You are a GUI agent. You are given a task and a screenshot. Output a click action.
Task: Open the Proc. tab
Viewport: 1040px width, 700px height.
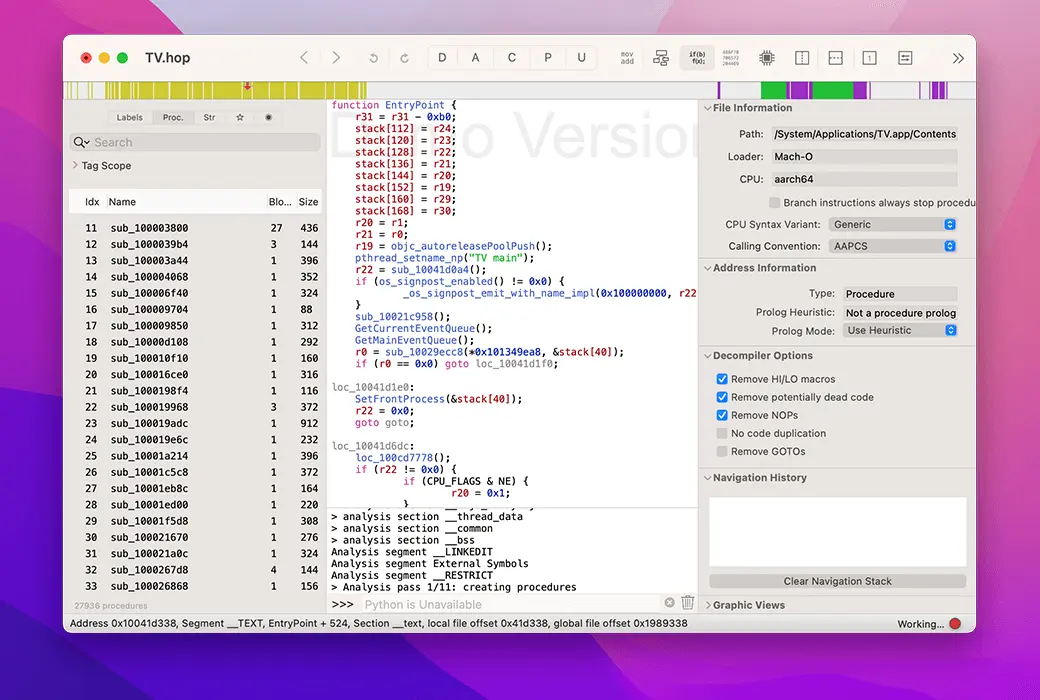point(173,117)
